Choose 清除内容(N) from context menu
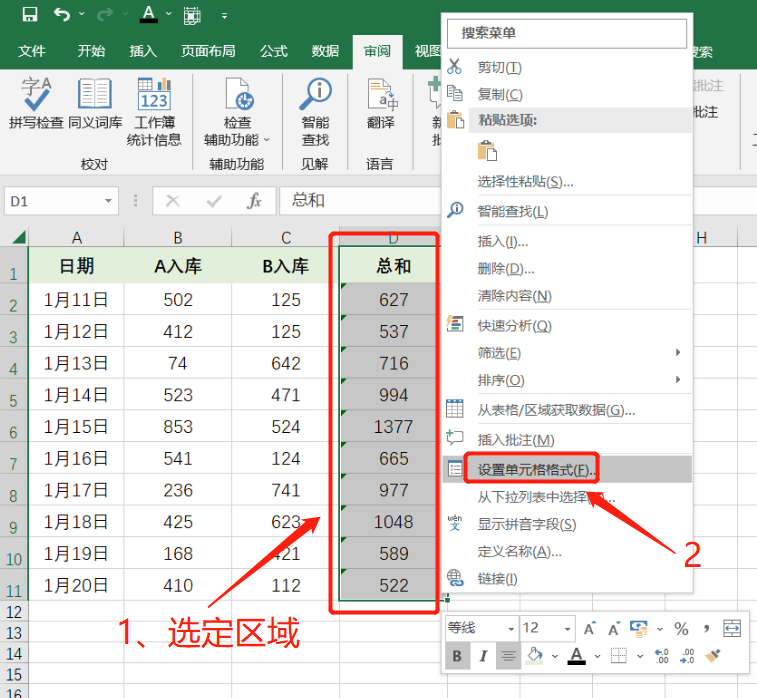757x698 pixels. tap(567, 295)
